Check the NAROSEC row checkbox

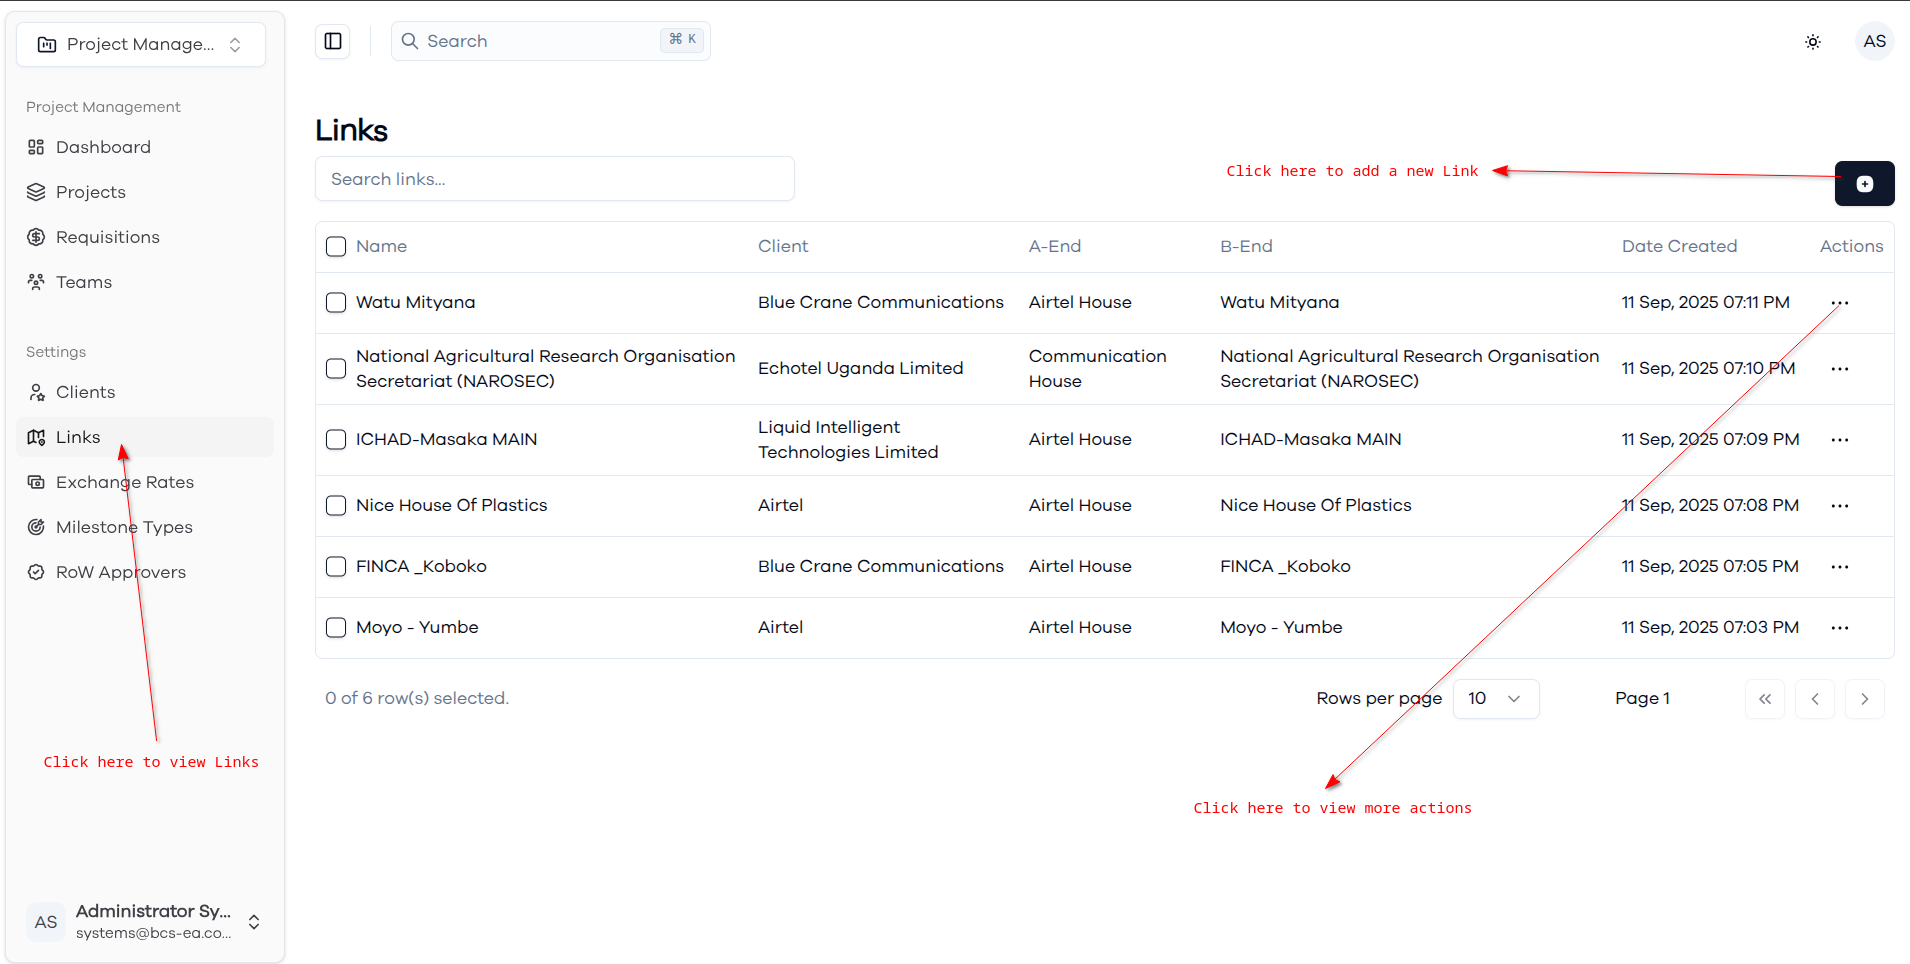coord(336,369)
